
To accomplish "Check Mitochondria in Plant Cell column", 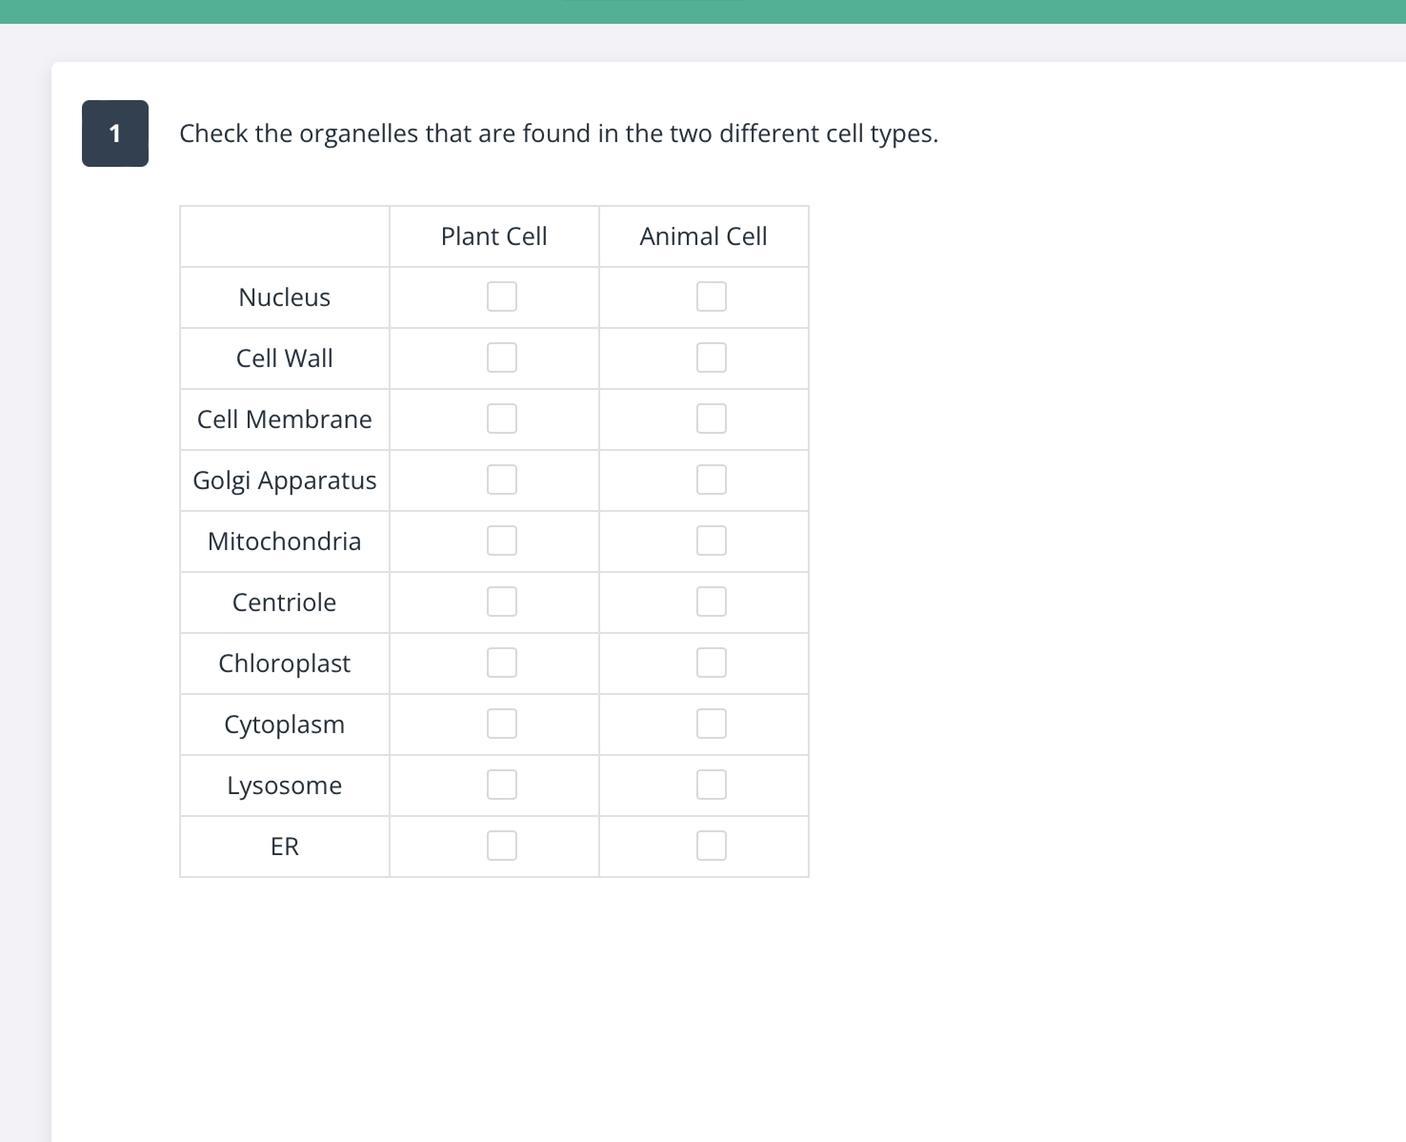I will pos(502,541).
